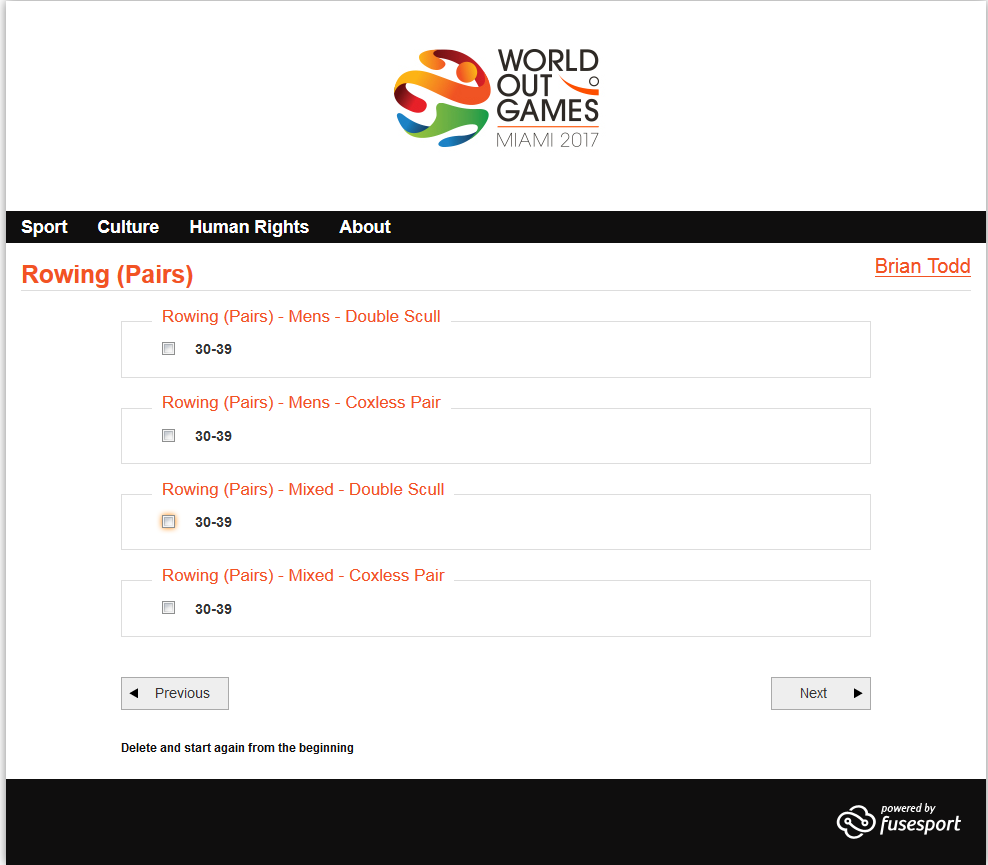Enable Mixed Double Scull 30-39 checkbox
This screenshot has width=988, height=865.
(169, 522)
